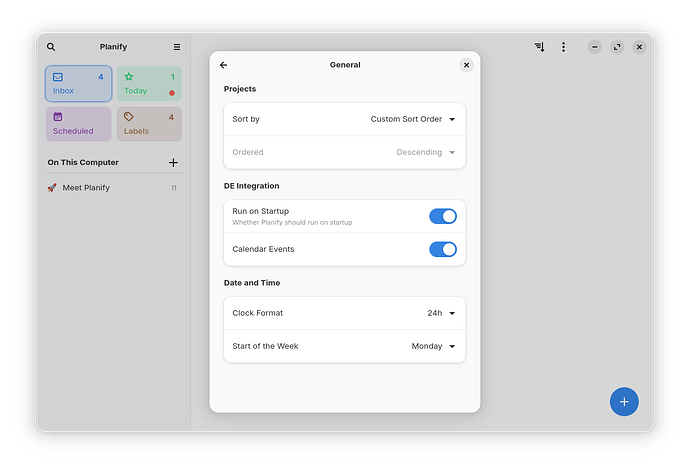Go back using the arrow in General dialog
Screen dimensions: 690x470
pos(224,65)
